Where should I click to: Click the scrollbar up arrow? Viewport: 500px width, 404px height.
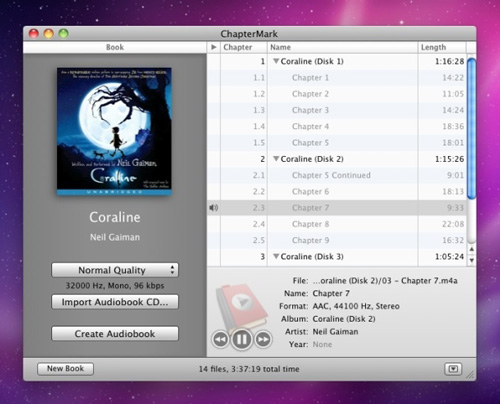click(x=471, y=249)
